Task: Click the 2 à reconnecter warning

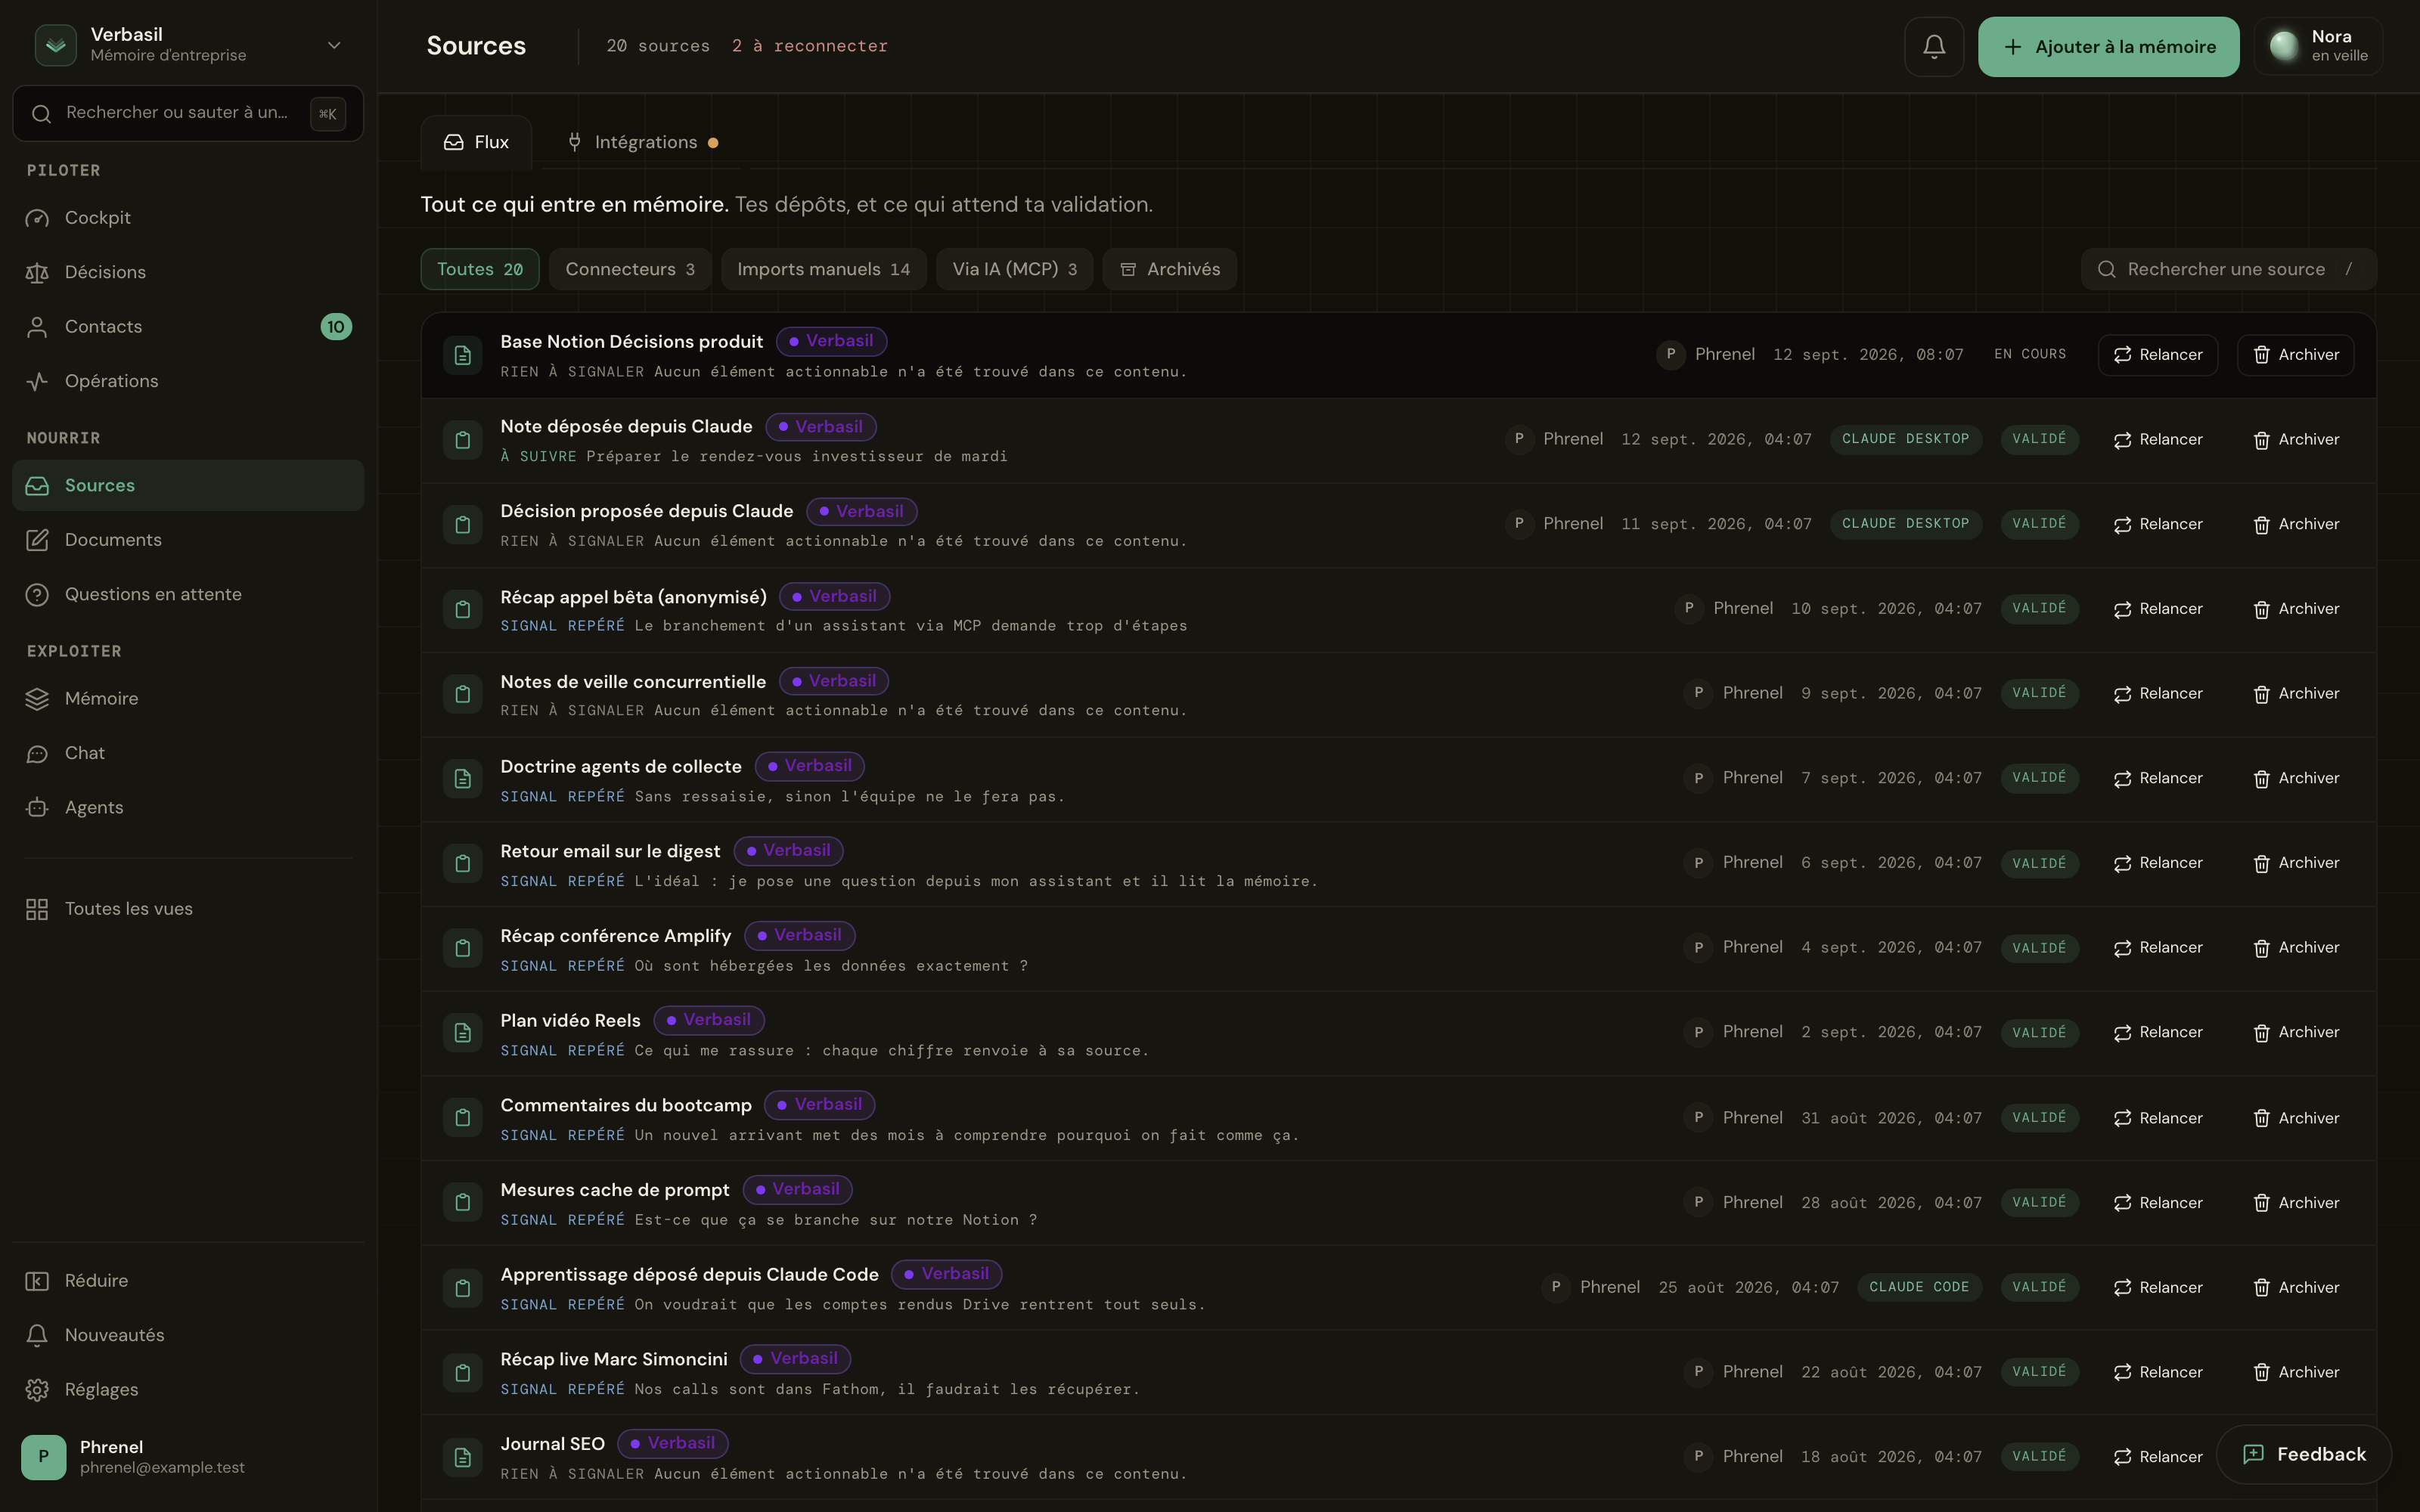Action: pyautogui.click(x=809, y=46)
